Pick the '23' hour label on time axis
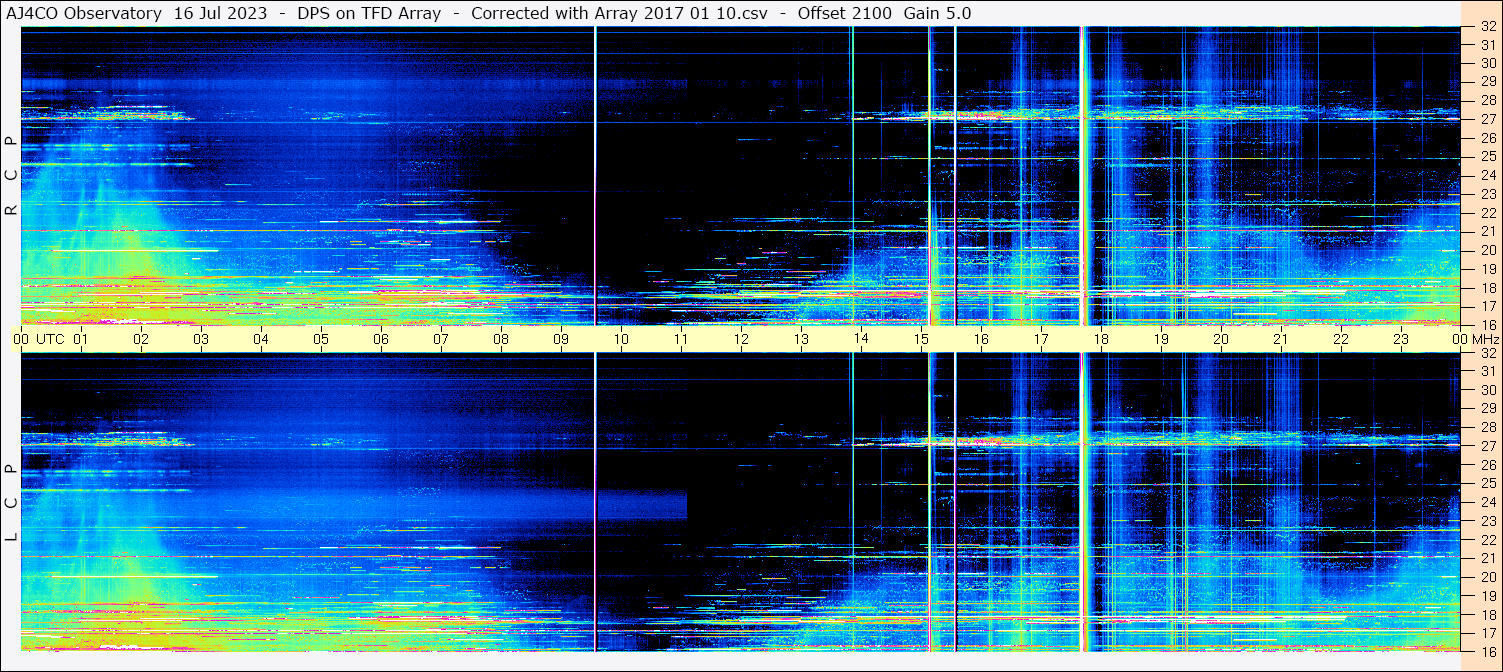The width and height of the screenshot is (1503, 672). point(1401,339)
